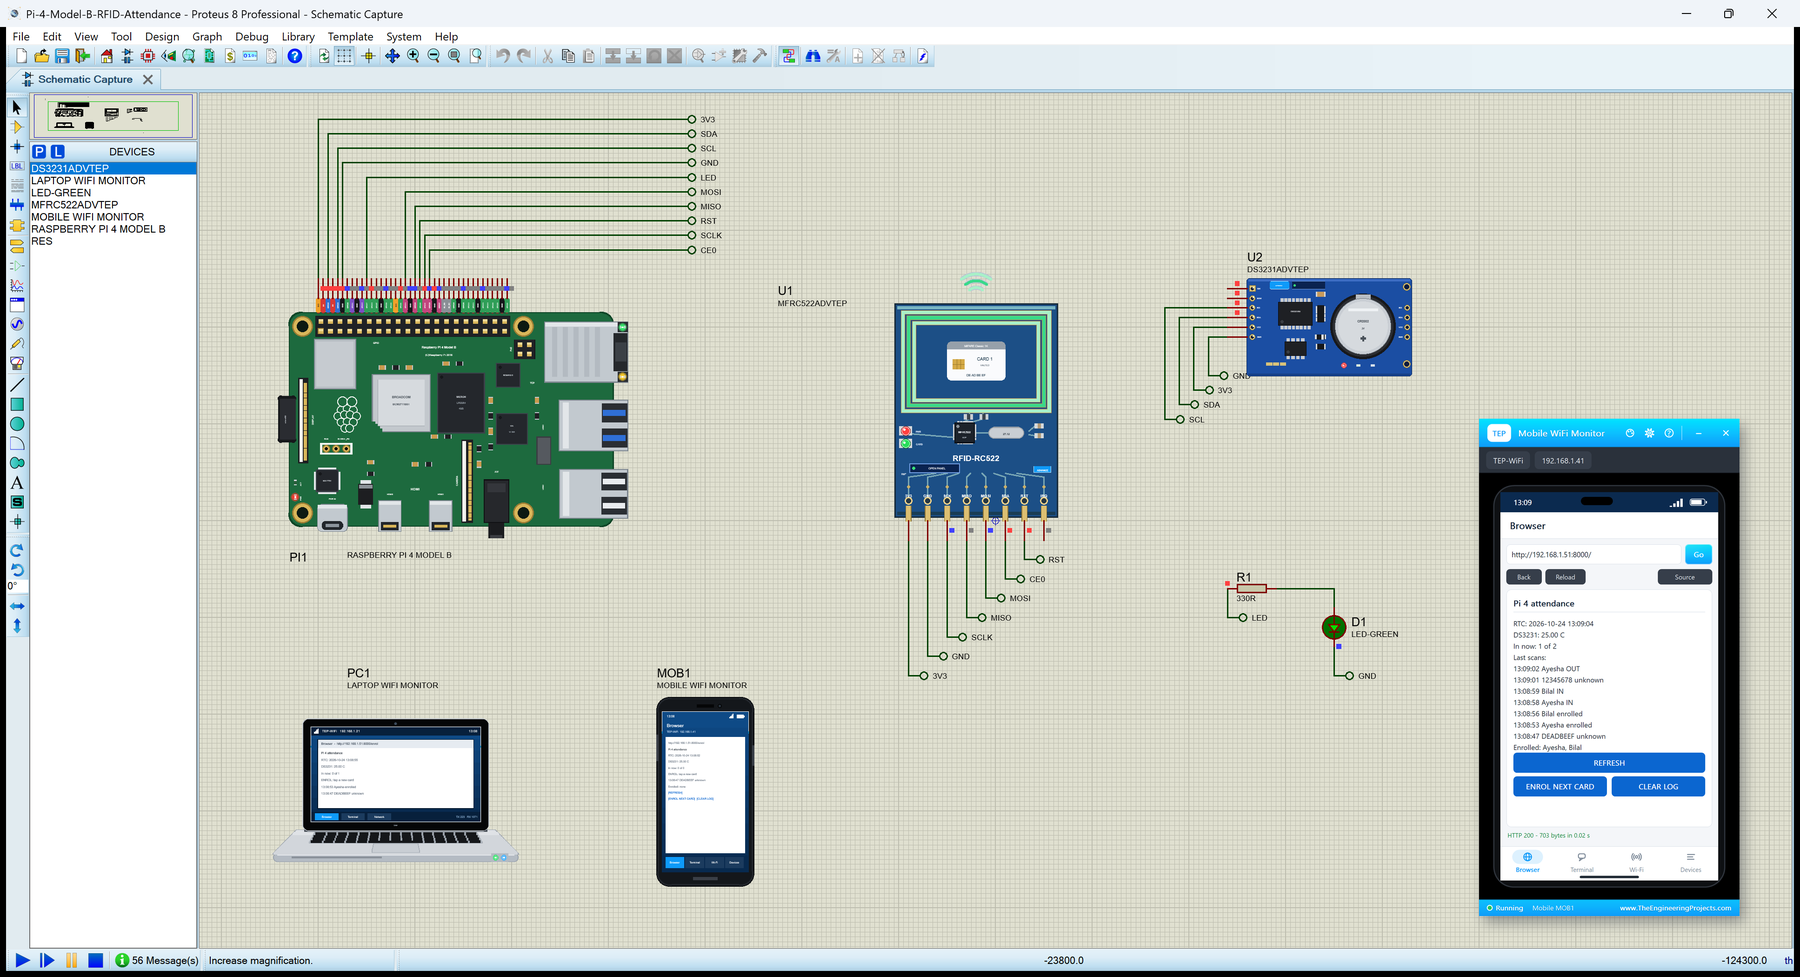The width and height of the screenshot is (1800, 977).
Task: Click the binoculars Search and Tag icon
Action: (x=813, y=56)
